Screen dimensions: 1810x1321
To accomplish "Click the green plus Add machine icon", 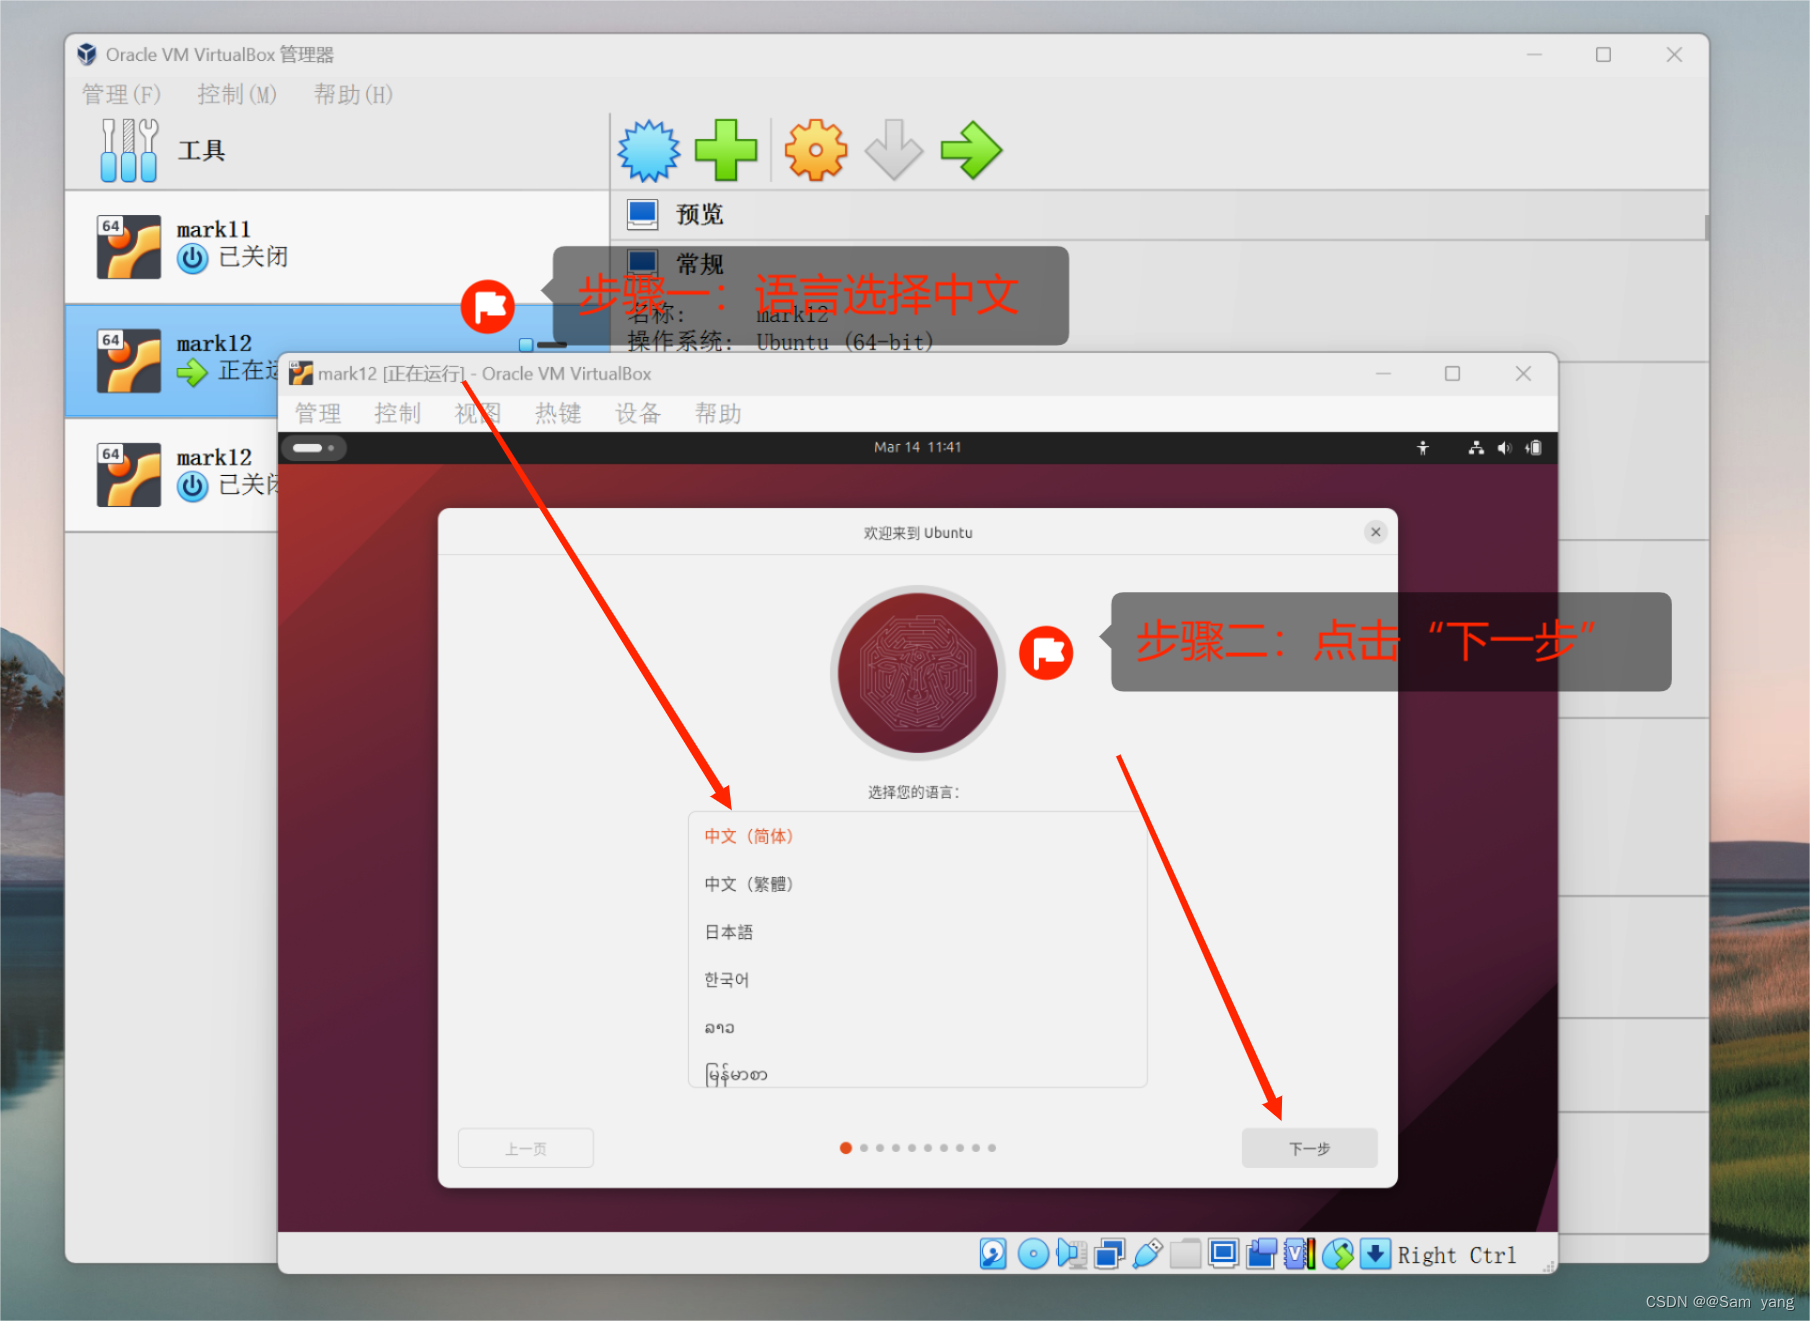I will click(726, 151).
